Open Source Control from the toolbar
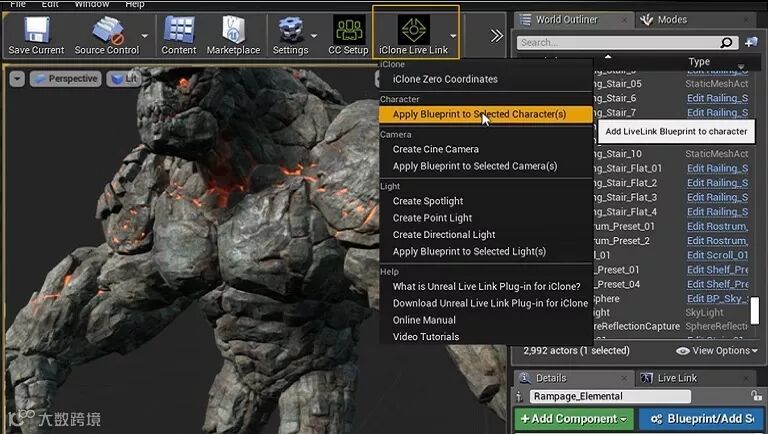This screenshot has height=434, width=768. click(107, 35)
